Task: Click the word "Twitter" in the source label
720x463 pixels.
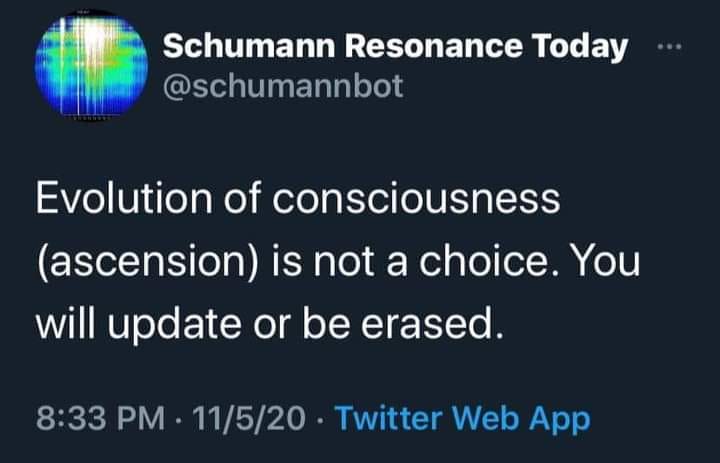Action: pos(386,417)
